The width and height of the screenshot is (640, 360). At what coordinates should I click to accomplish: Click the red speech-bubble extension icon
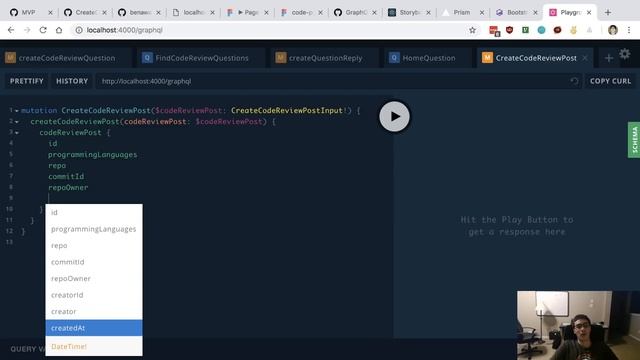557,30
